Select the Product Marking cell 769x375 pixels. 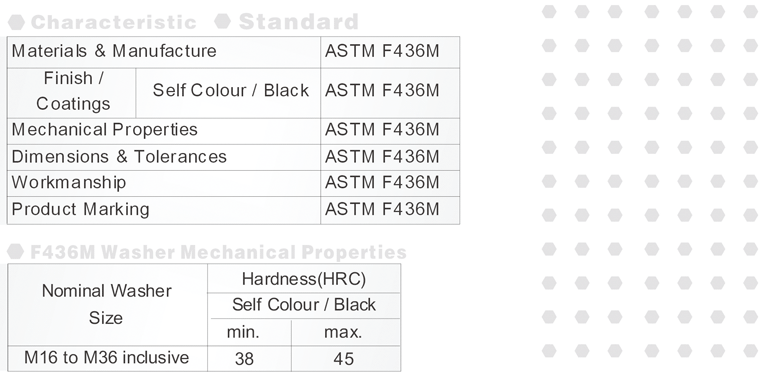[x=164, y=210]
